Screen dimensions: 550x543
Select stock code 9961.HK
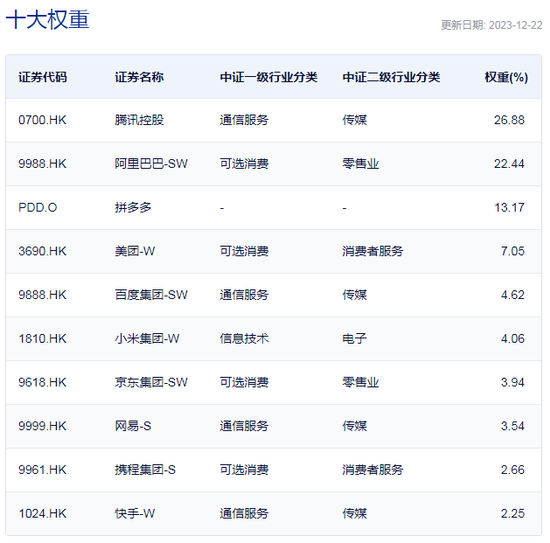point(42,470)
